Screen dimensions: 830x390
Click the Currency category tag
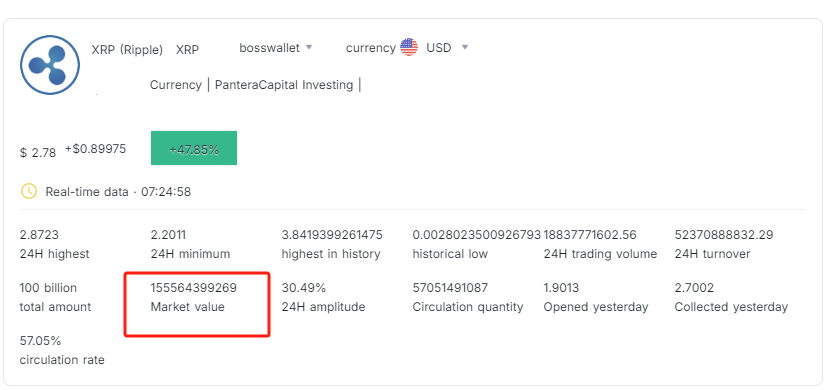[176, 85]
